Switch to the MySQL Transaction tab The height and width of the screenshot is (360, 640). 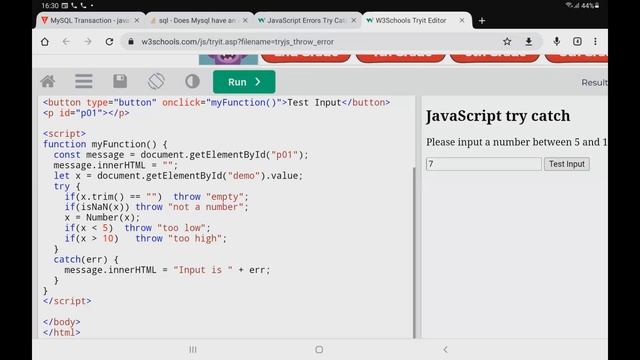pyautogui.click(x=90, y=20)
